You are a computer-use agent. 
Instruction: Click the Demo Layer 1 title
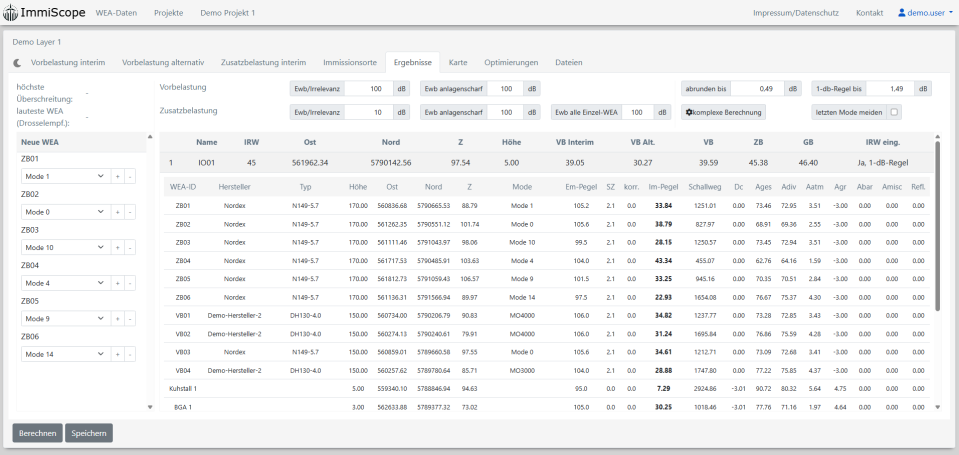point(37,42)
